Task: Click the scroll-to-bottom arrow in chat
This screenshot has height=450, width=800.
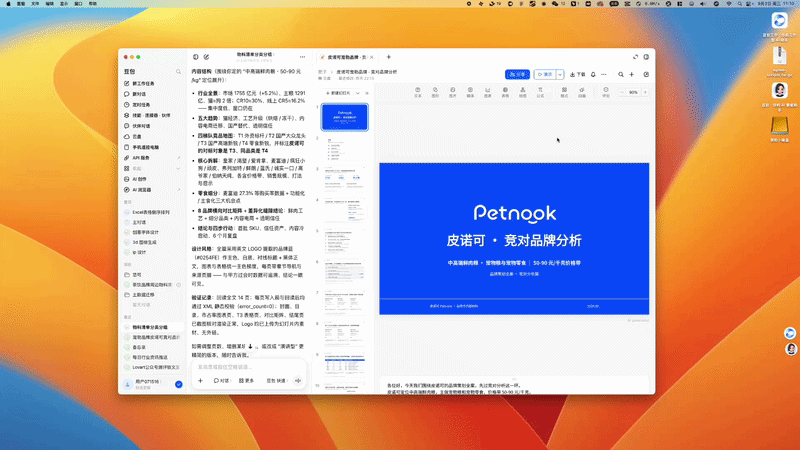Action: pyautogui.click(x=250, y=346)
